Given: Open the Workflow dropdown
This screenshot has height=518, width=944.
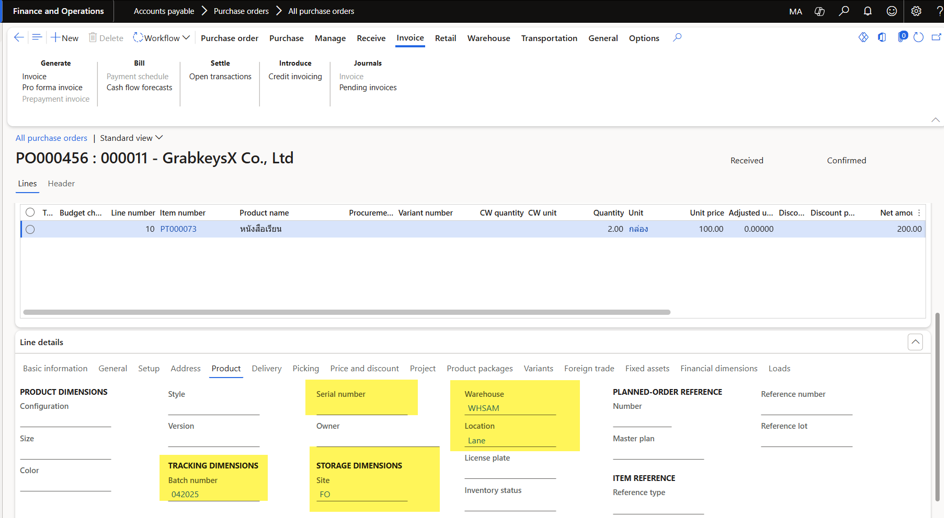Looking at the screenshot, I should pyautogui.click(x=161, y=38).
